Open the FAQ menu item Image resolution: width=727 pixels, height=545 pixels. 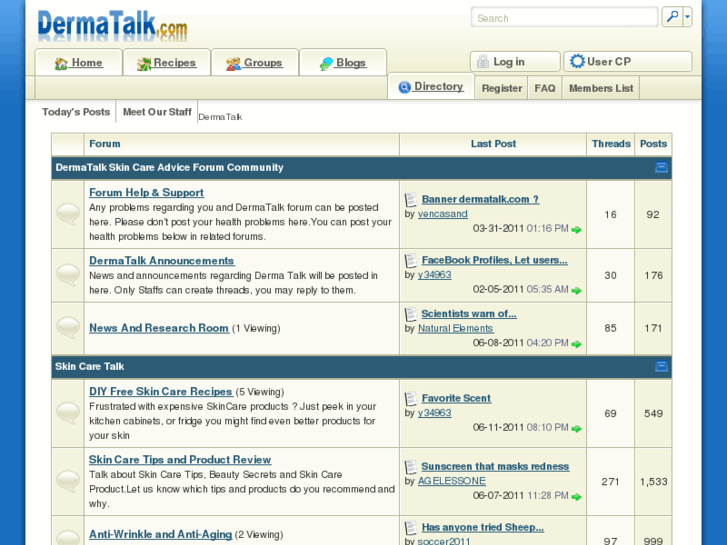coord(545,88)
